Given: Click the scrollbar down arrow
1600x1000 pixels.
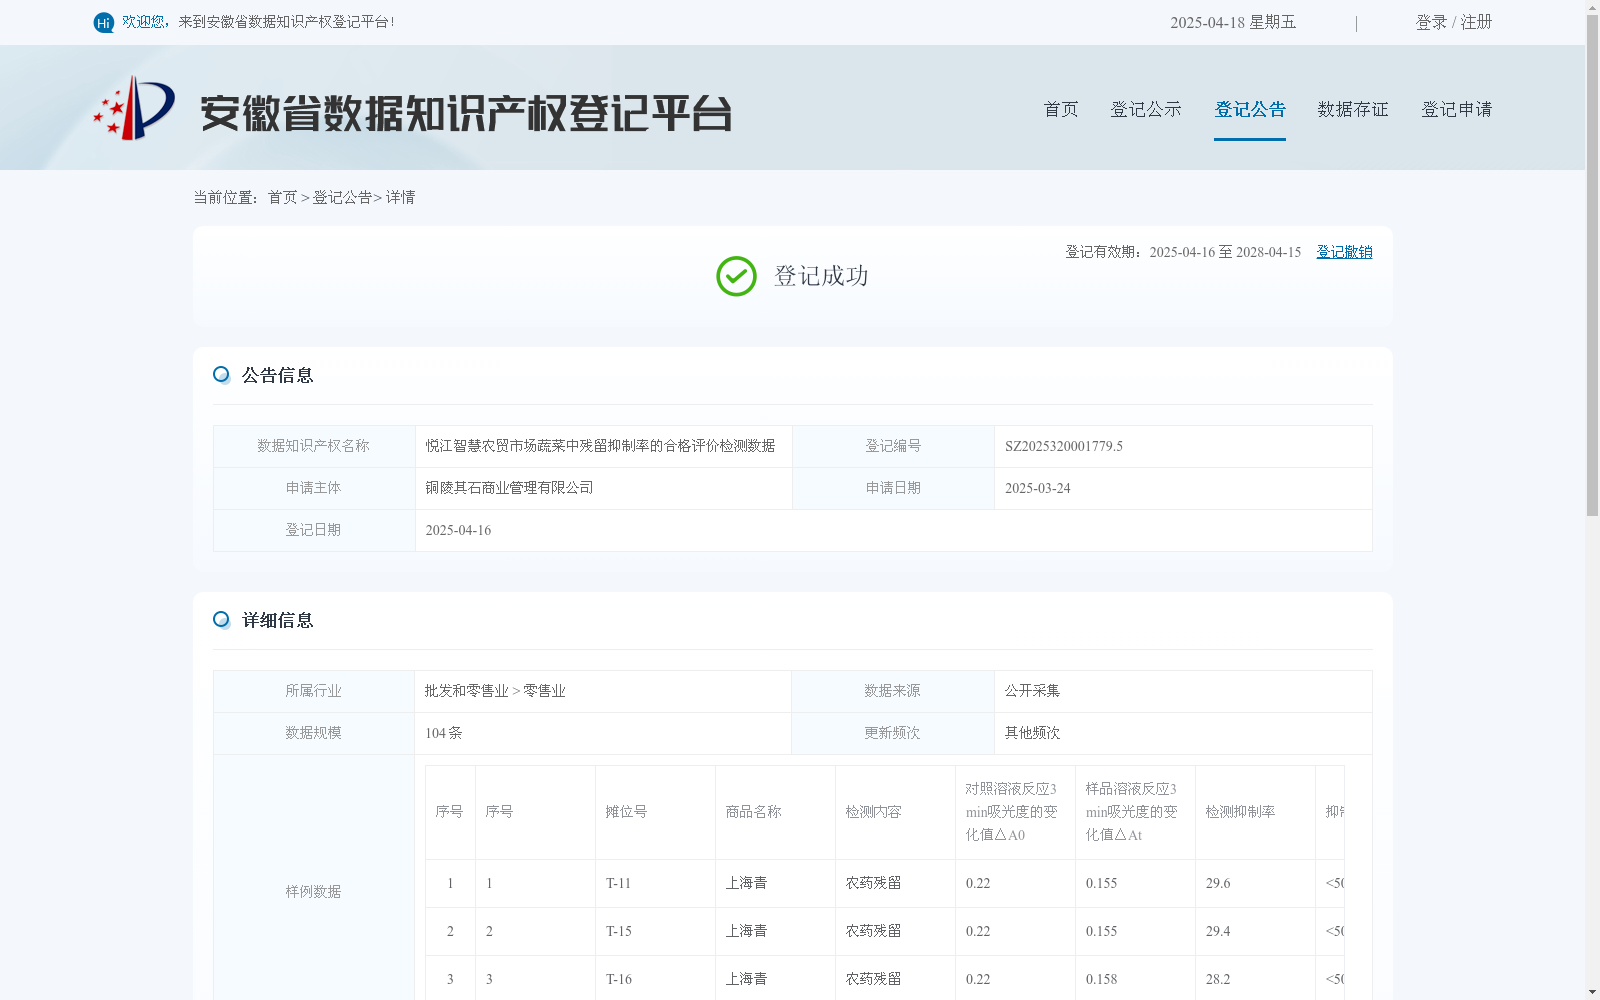Looking at the screenshot, I should coord(1592,992).
